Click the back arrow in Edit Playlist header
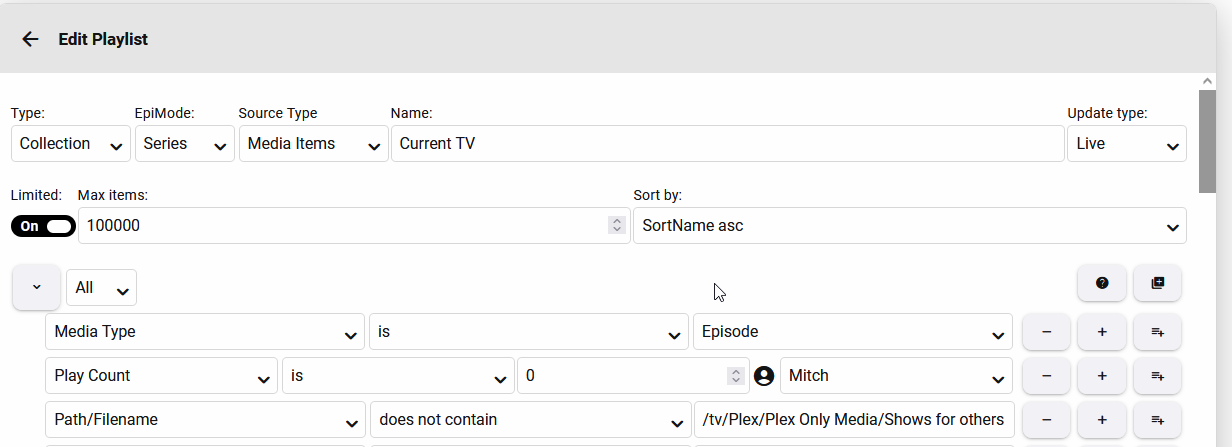The width and height of the screenshot is (1232, 447). [30, 39]
